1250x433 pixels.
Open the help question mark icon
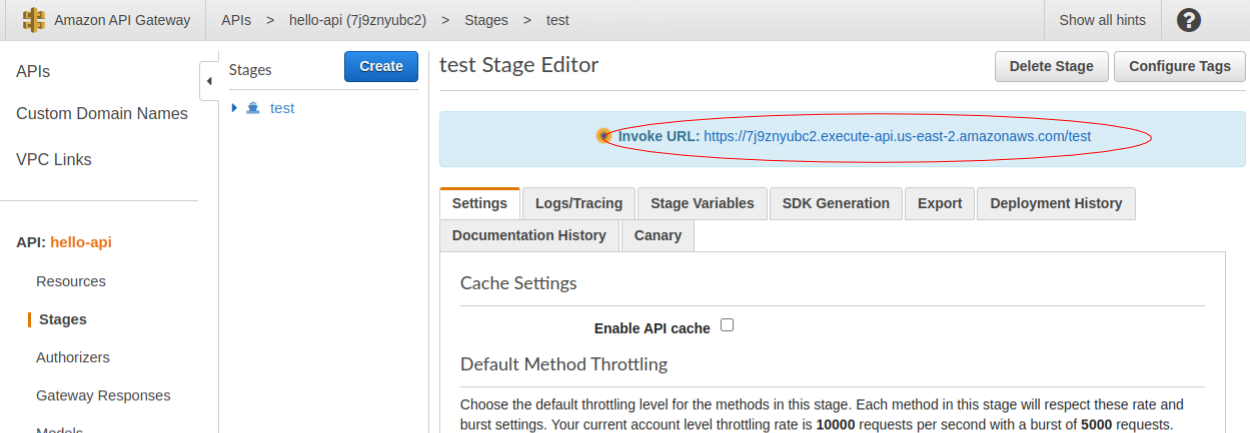tap(1189, 20)
